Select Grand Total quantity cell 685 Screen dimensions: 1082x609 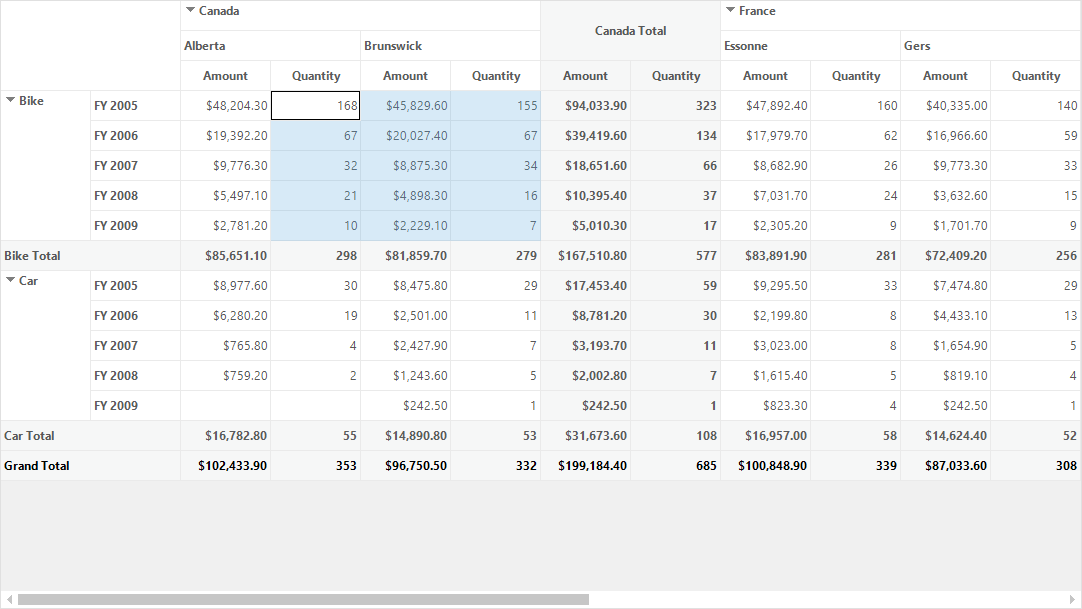pos(676,466)
